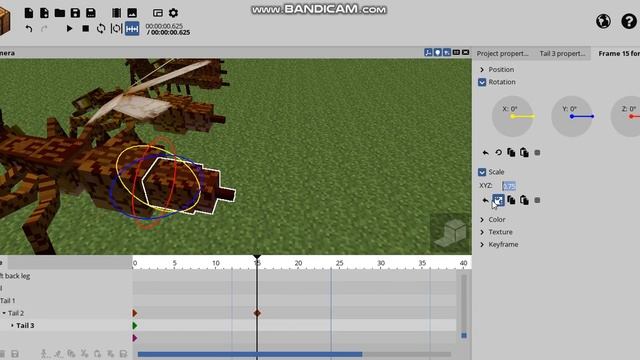The height and width of the screenshot is (360, 640).
Task: Click the page-with-plus import asset icon
Action: [x=44, y=13]
